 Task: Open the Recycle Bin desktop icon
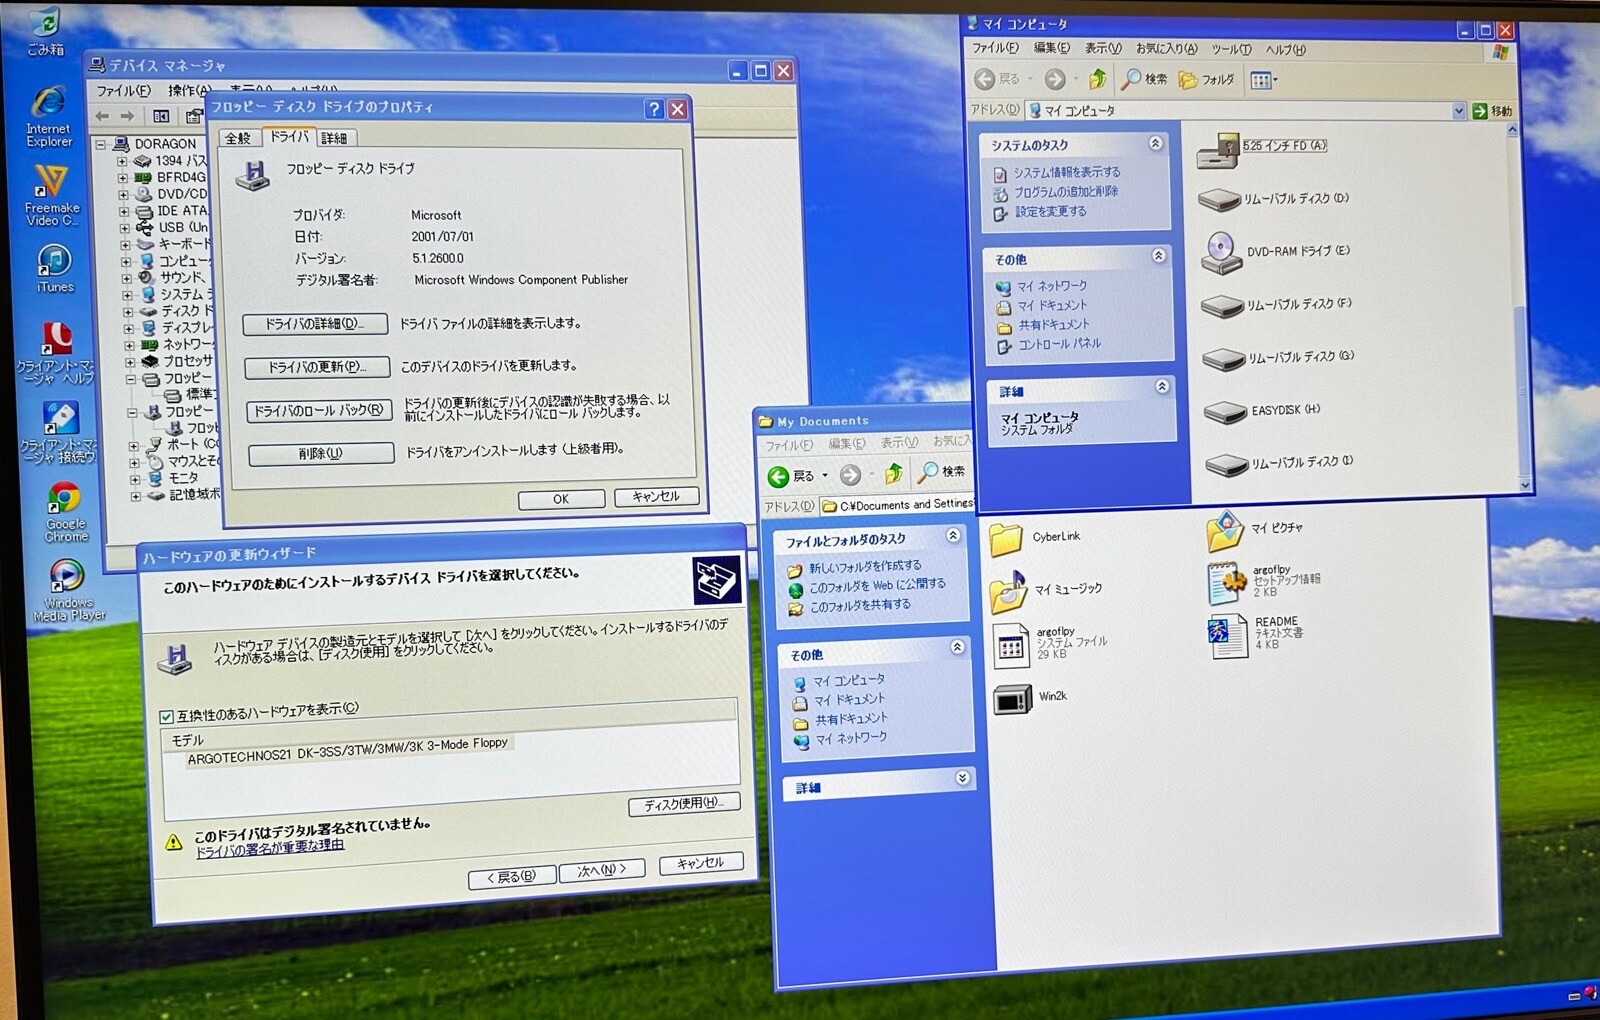click(x=45, y=30)
